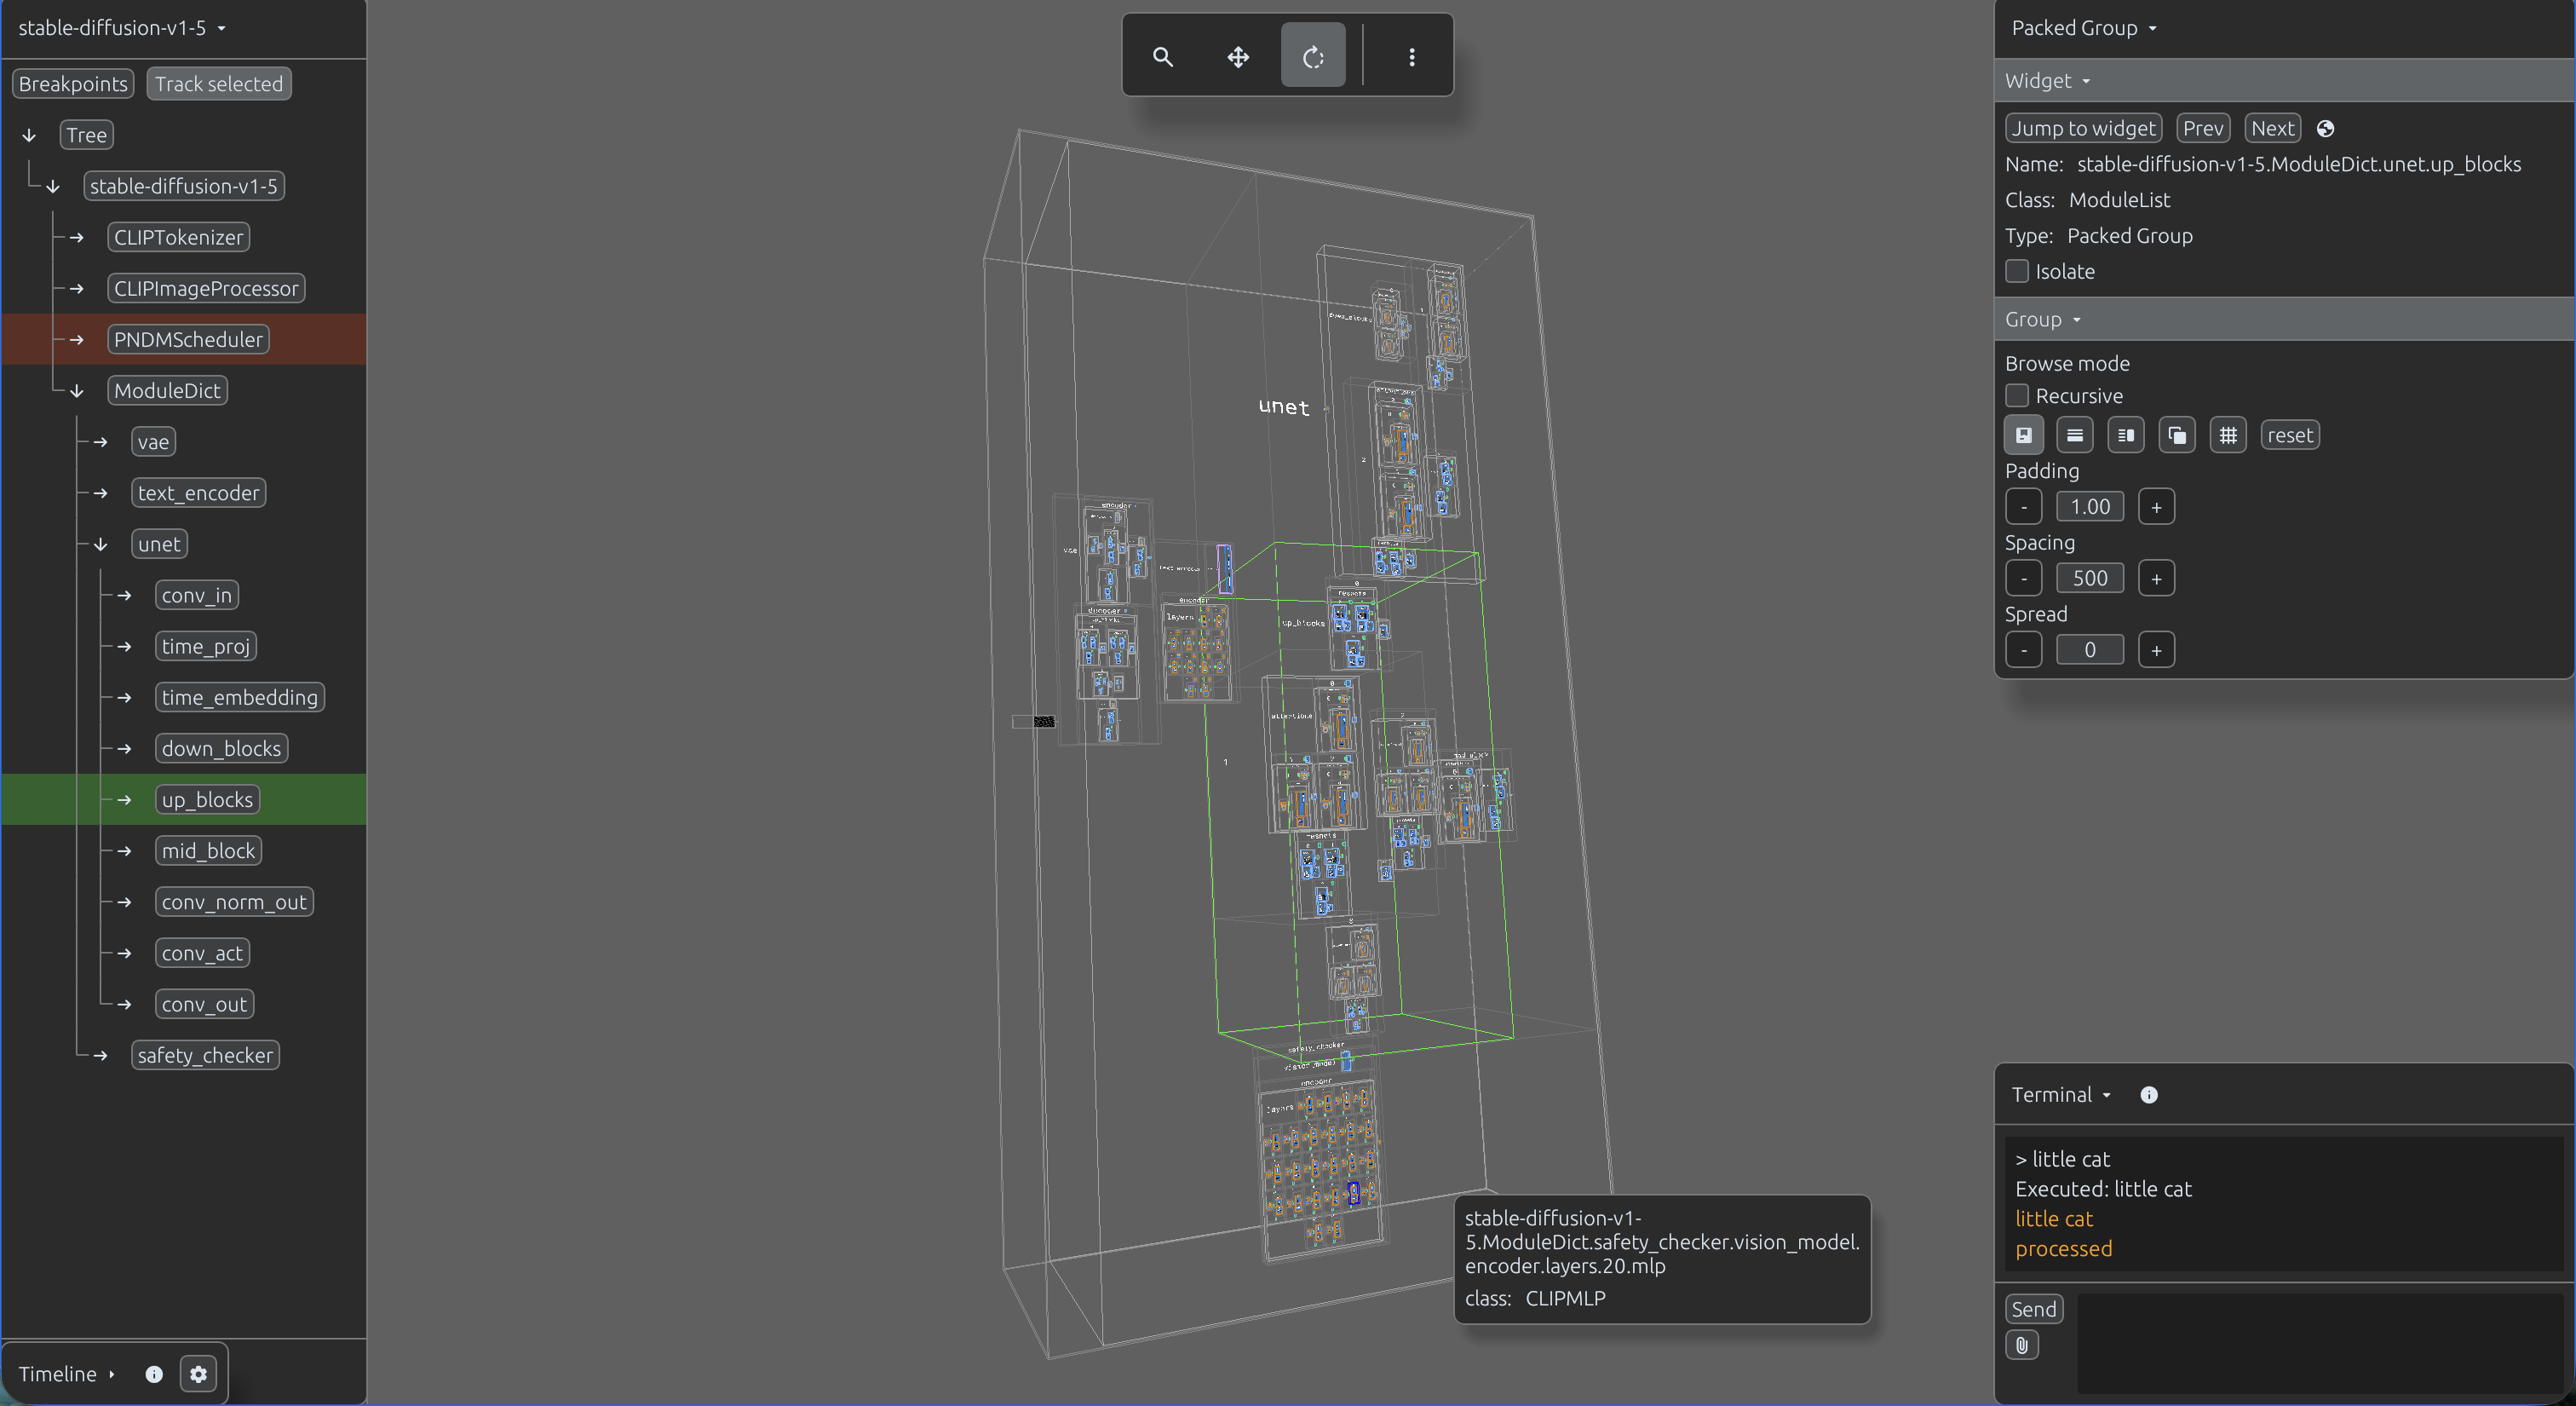2576x1406 pixels.
Task: Click the attachment paperclip icon
Action: pyautogui.click(x=2021, y=1346)
